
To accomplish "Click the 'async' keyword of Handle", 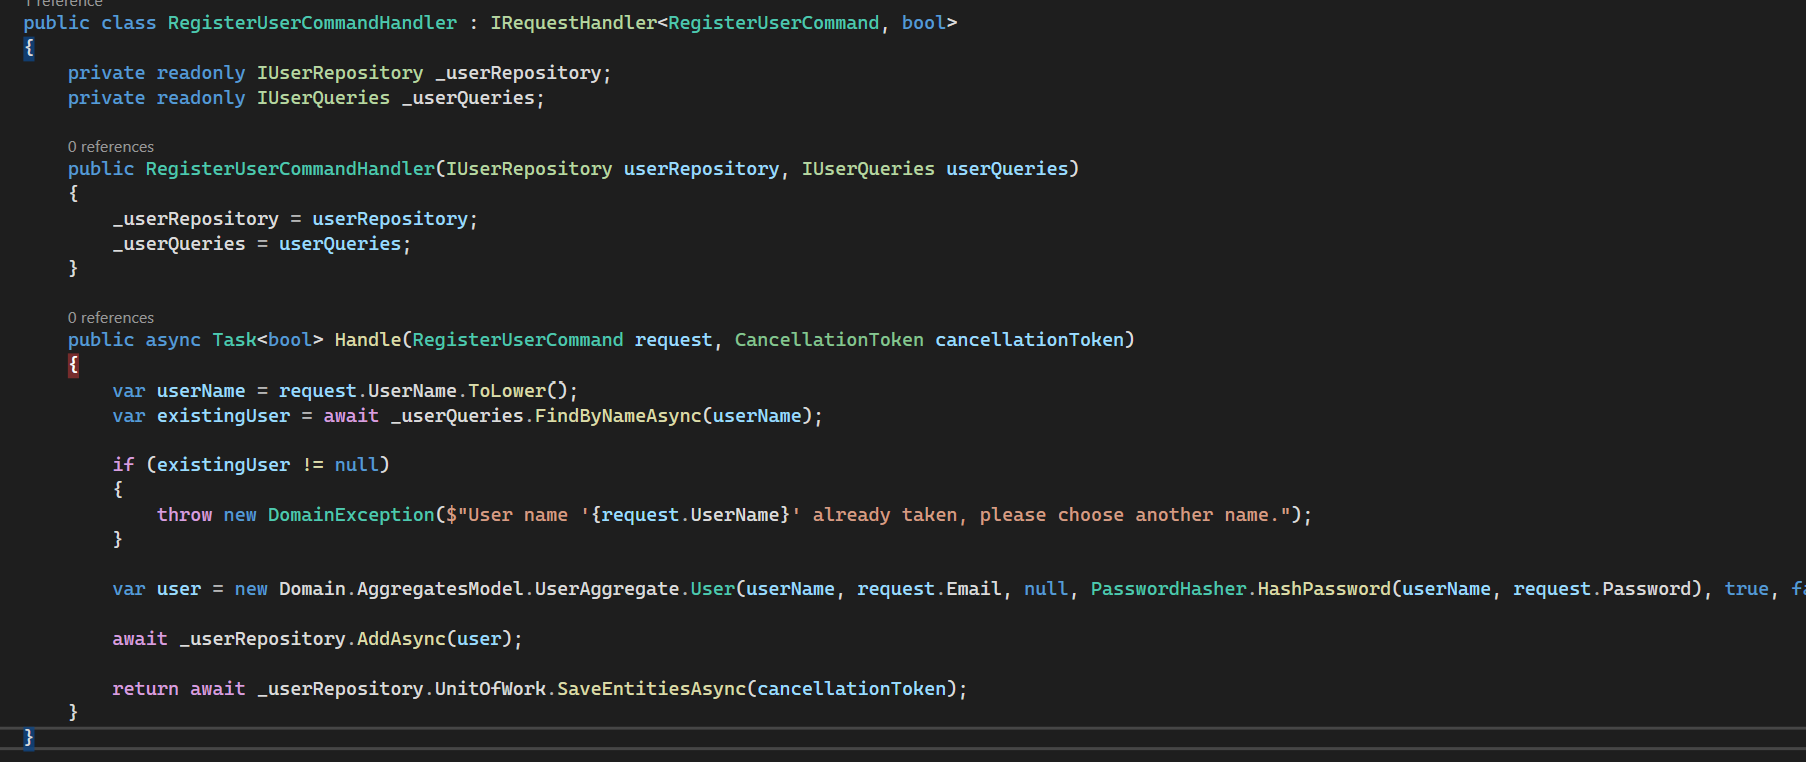I will [173, 340].
